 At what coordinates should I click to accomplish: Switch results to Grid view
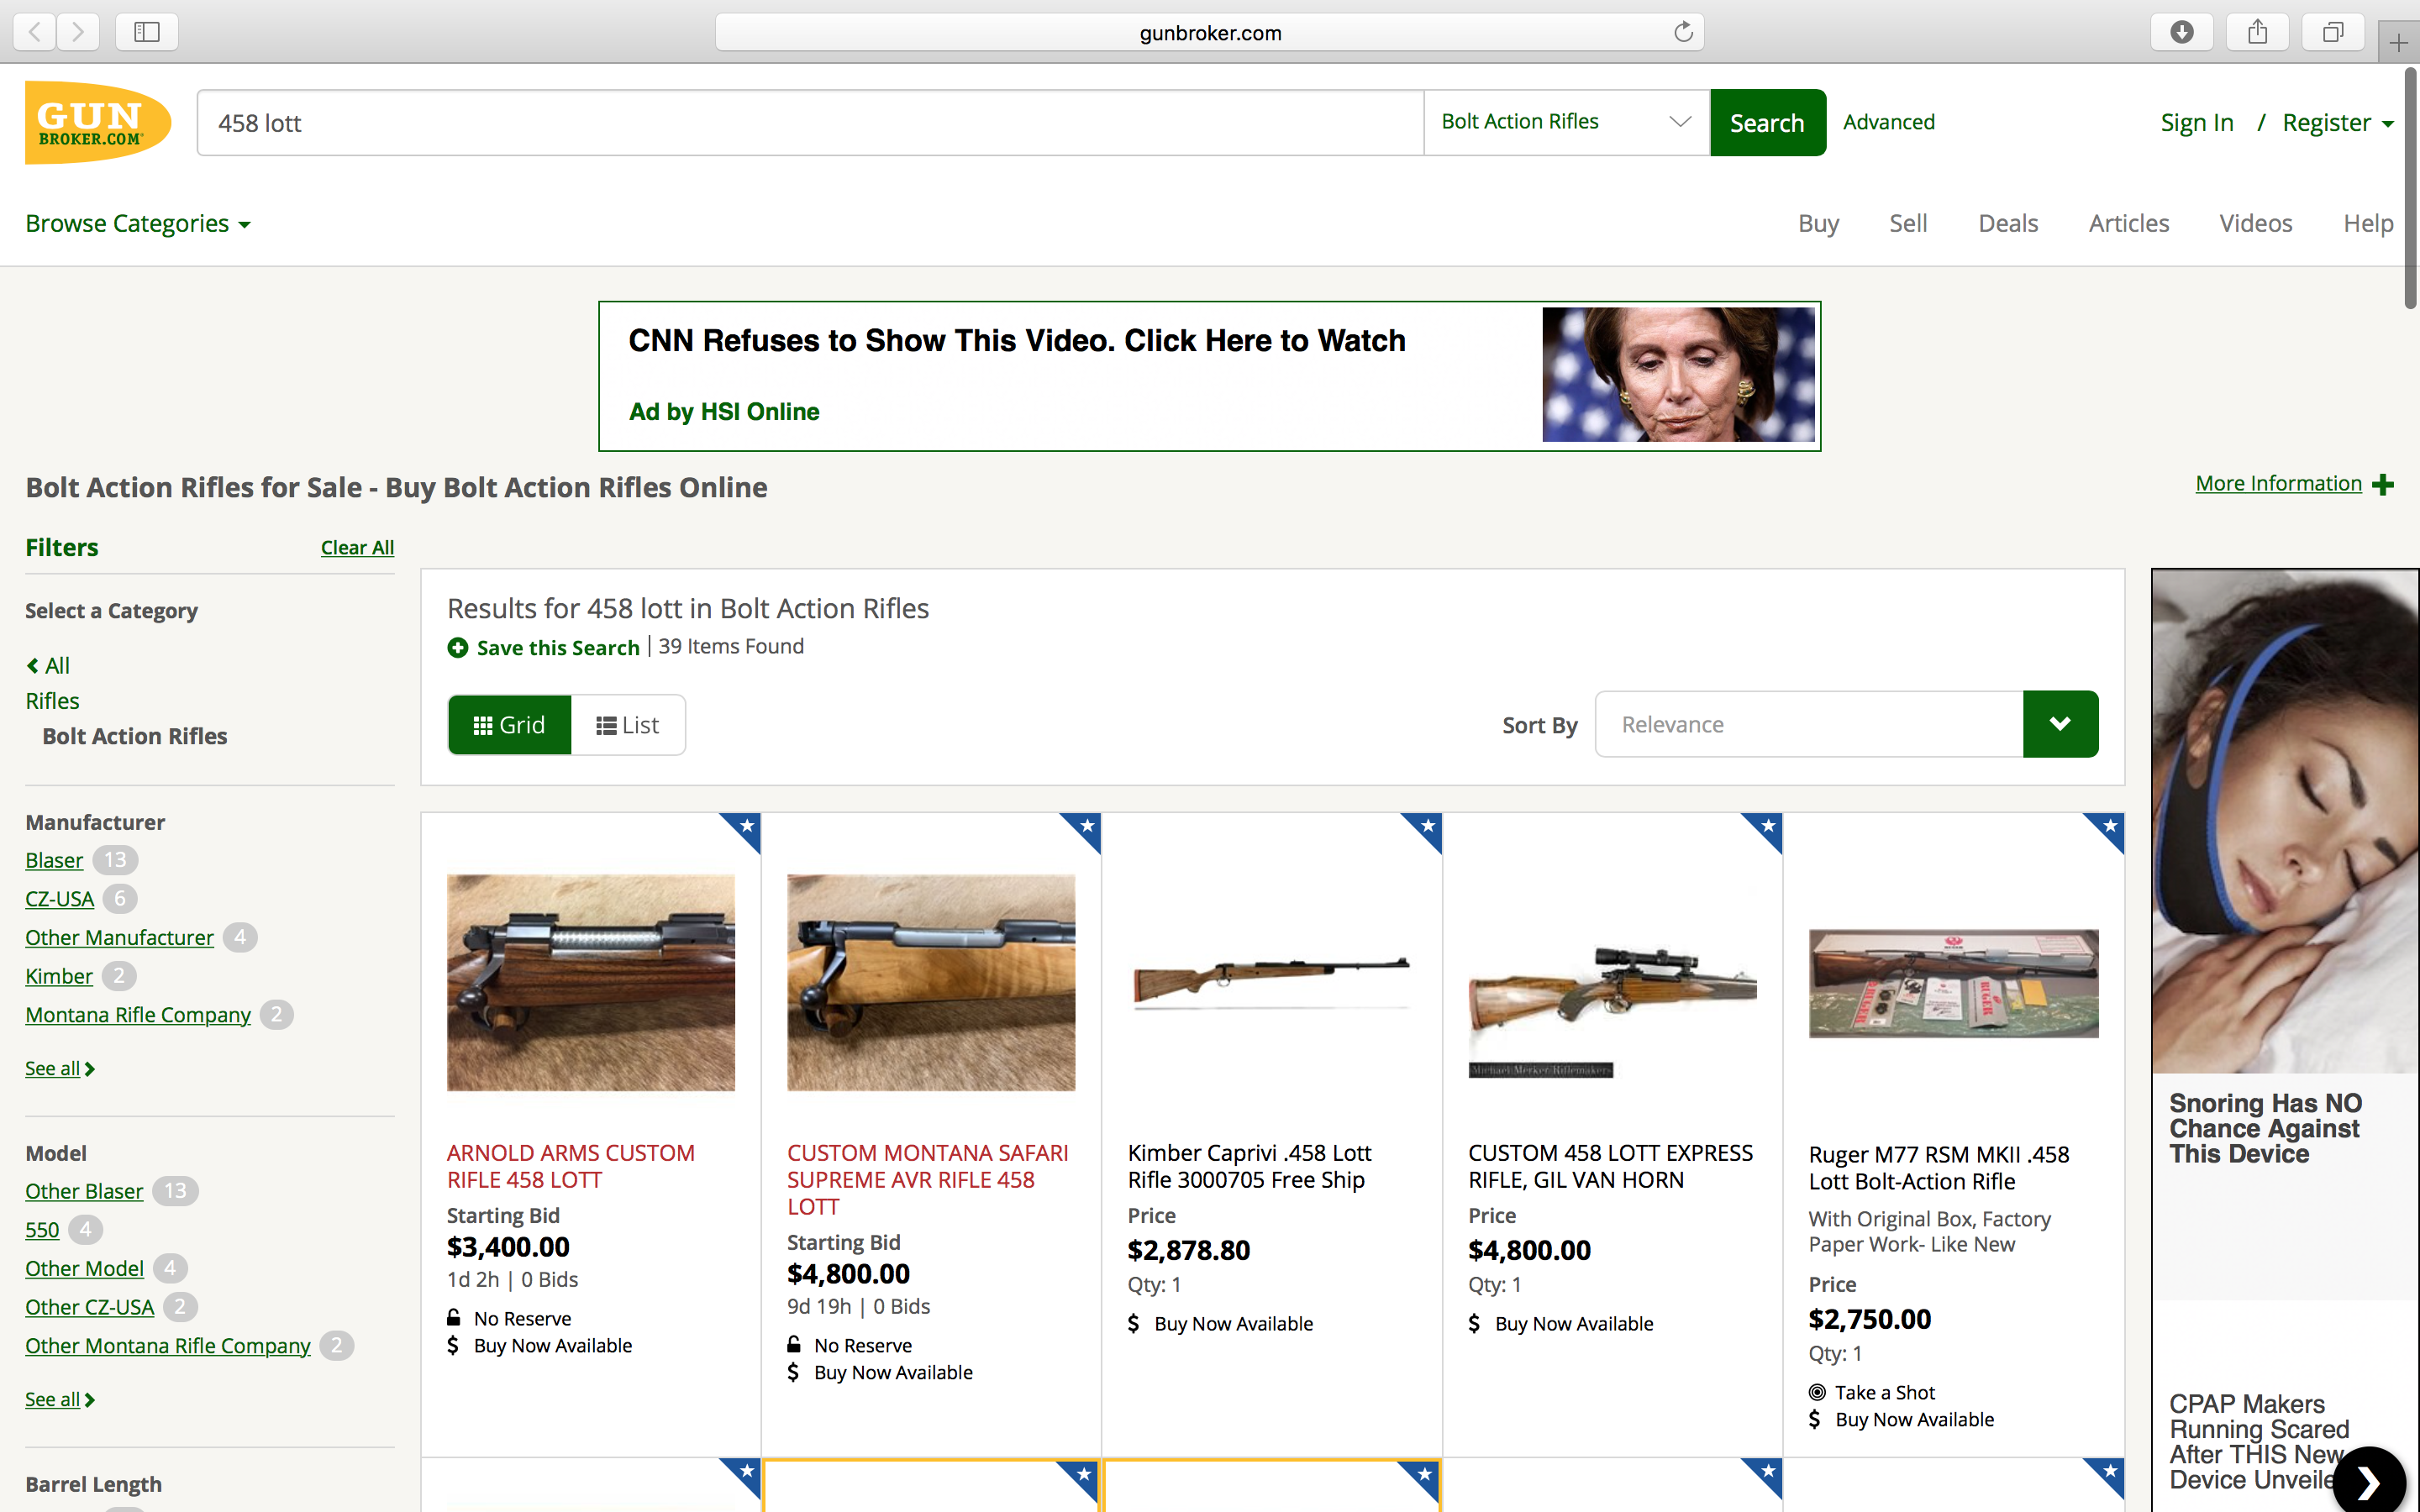pyautogui.click(x=510, y=725)
